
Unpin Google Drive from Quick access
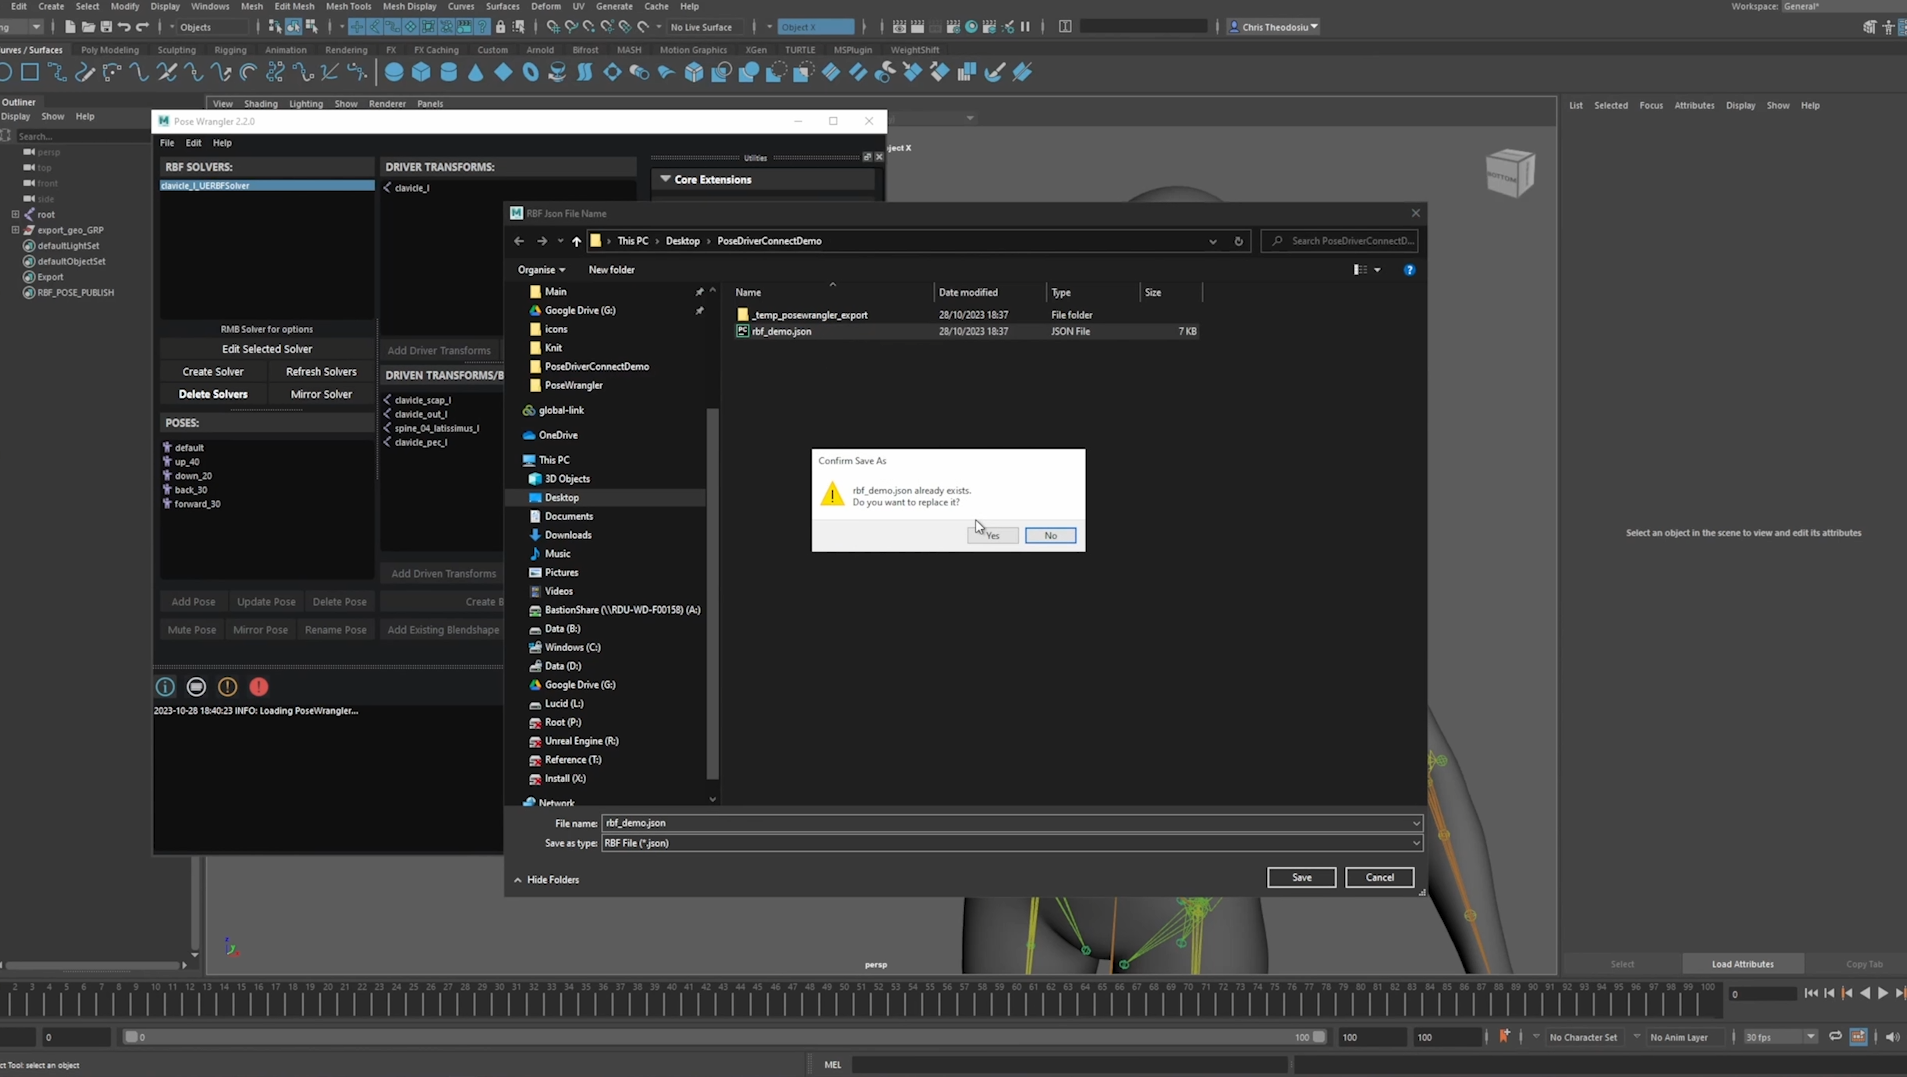[x=700, y=310]
